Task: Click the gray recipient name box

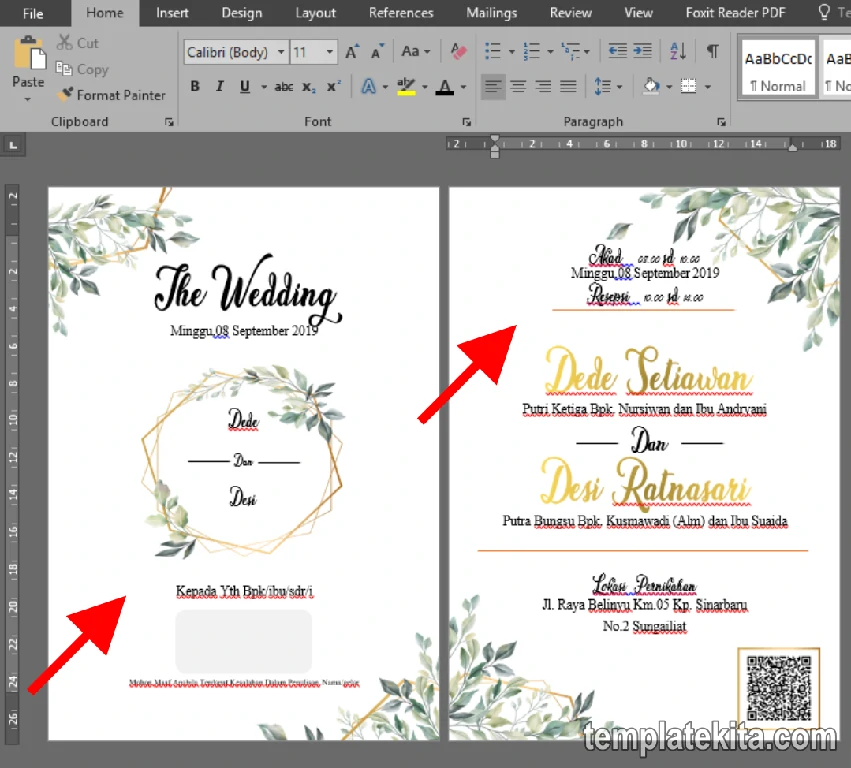Action: click(x=244, y=640)
